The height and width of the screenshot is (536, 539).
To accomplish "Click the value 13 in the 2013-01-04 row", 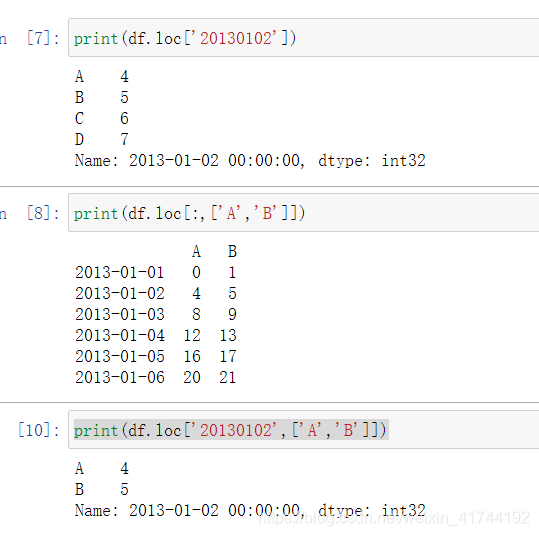I will [228, 336].
